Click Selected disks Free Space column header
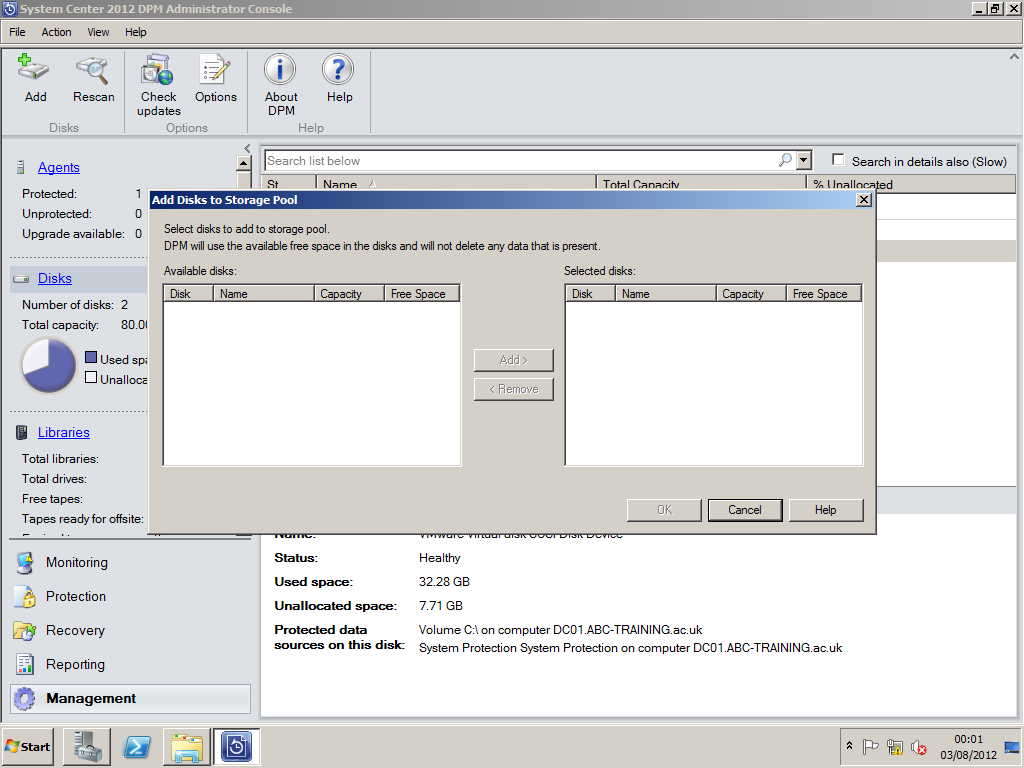 [x=824, y=294]
